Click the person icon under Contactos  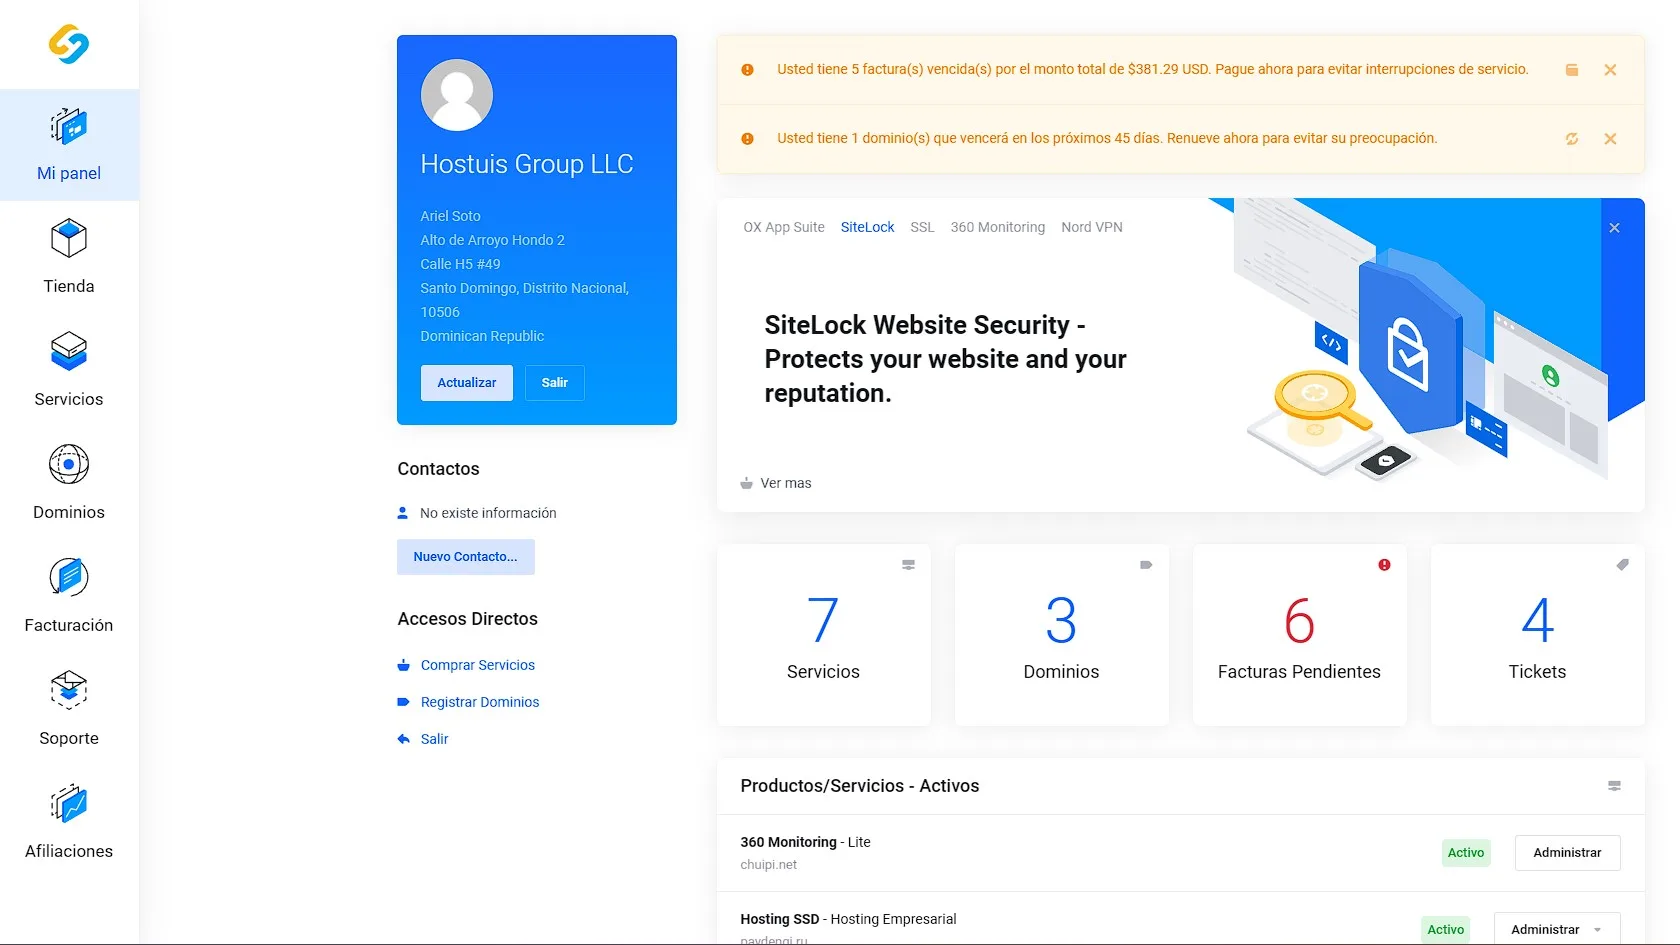click(402, 513)
